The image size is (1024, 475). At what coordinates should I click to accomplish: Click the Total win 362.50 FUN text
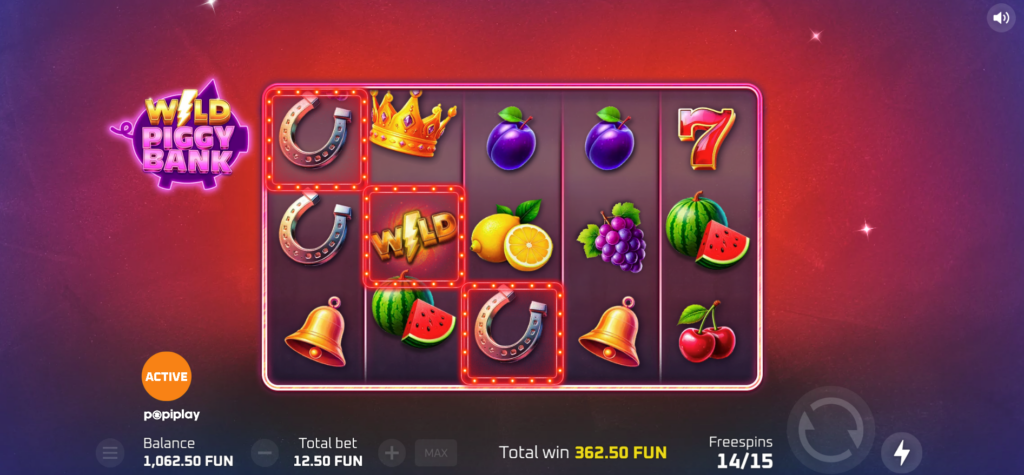tap(583, 452)
